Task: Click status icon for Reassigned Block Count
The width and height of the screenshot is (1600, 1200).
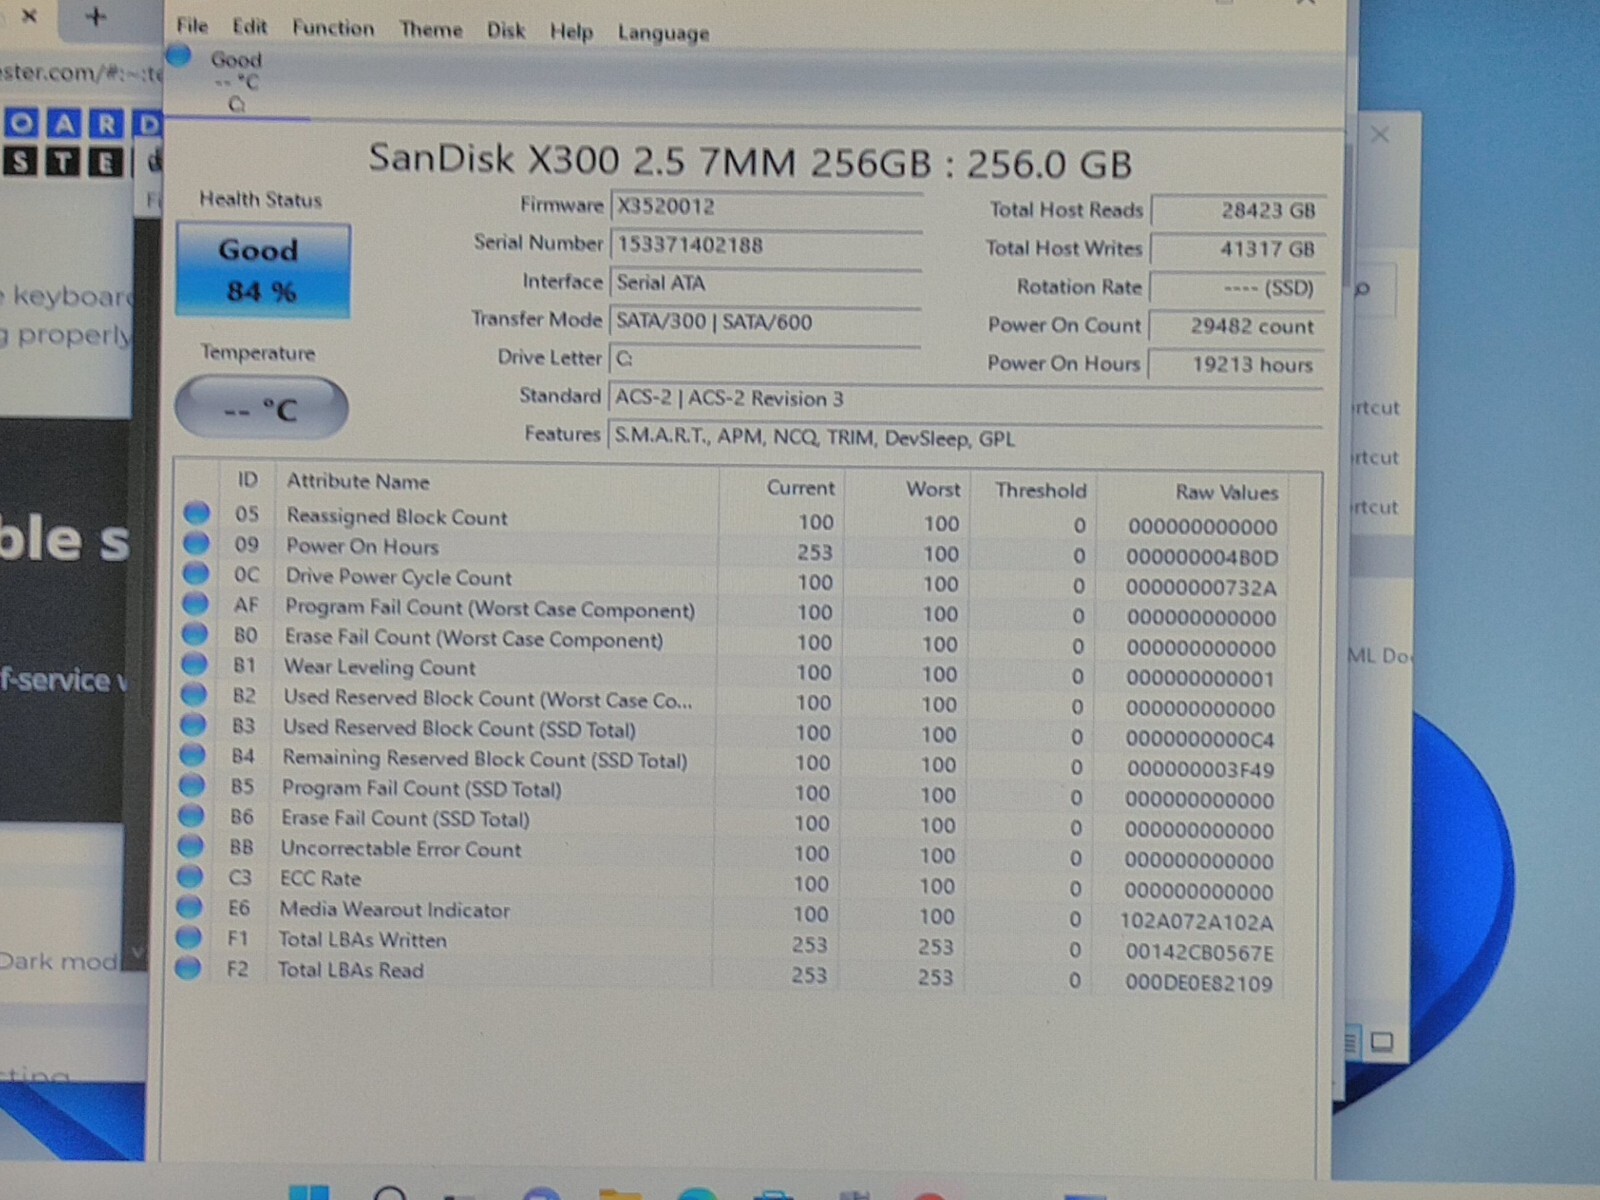Action: tap(197, 513)
